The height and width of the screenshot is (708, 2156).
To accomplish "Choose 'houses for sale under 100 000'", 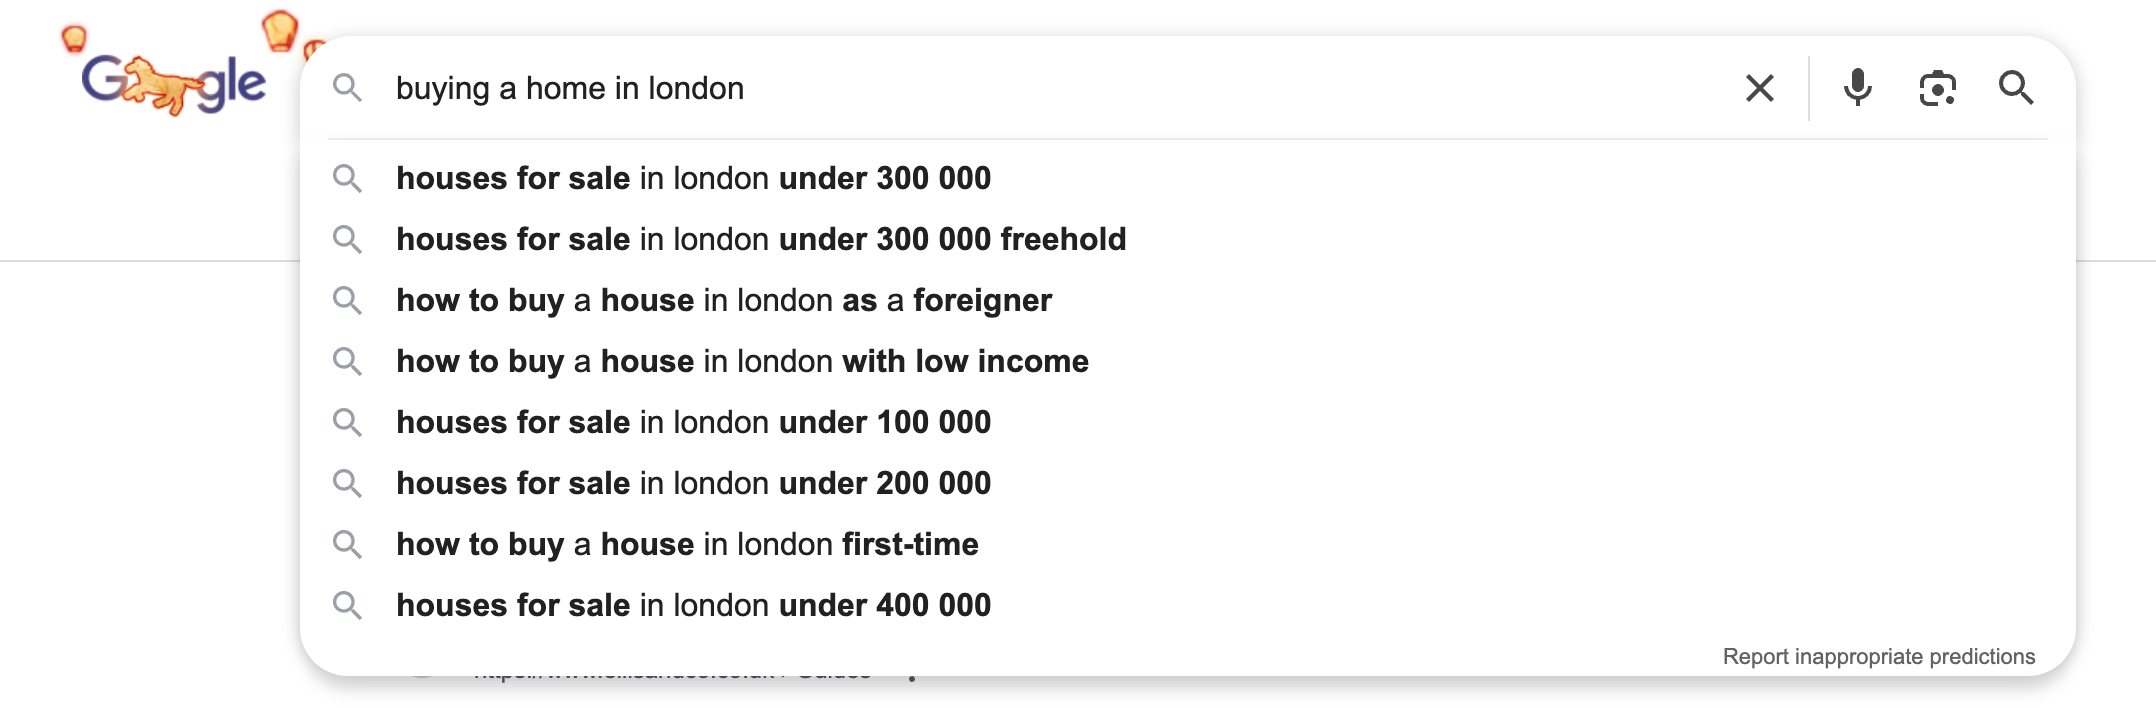I will tap(693, 422).
